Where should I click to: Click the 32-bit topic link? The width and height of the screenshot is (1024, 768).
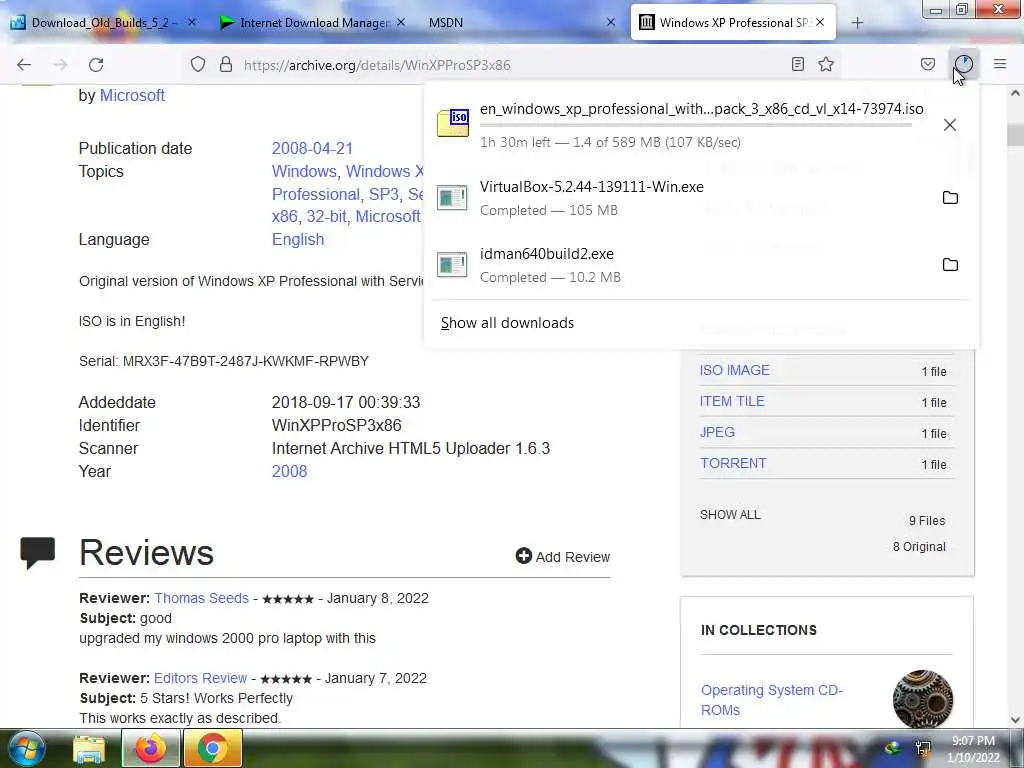click(327, 217)
